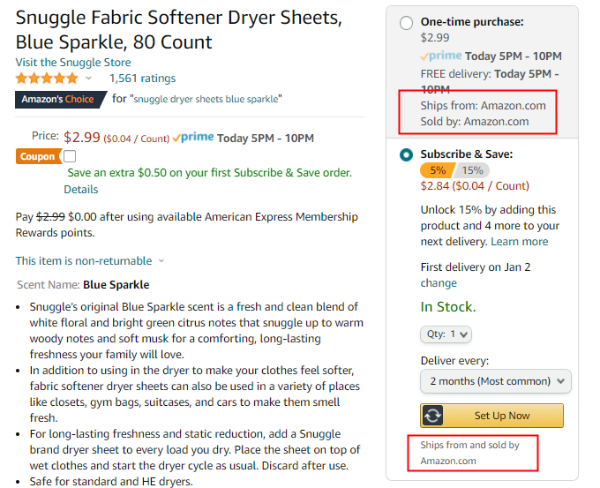Expand the star ratings breakdown chevron
The image size is (600, 488).
click(x=88, y=78)
